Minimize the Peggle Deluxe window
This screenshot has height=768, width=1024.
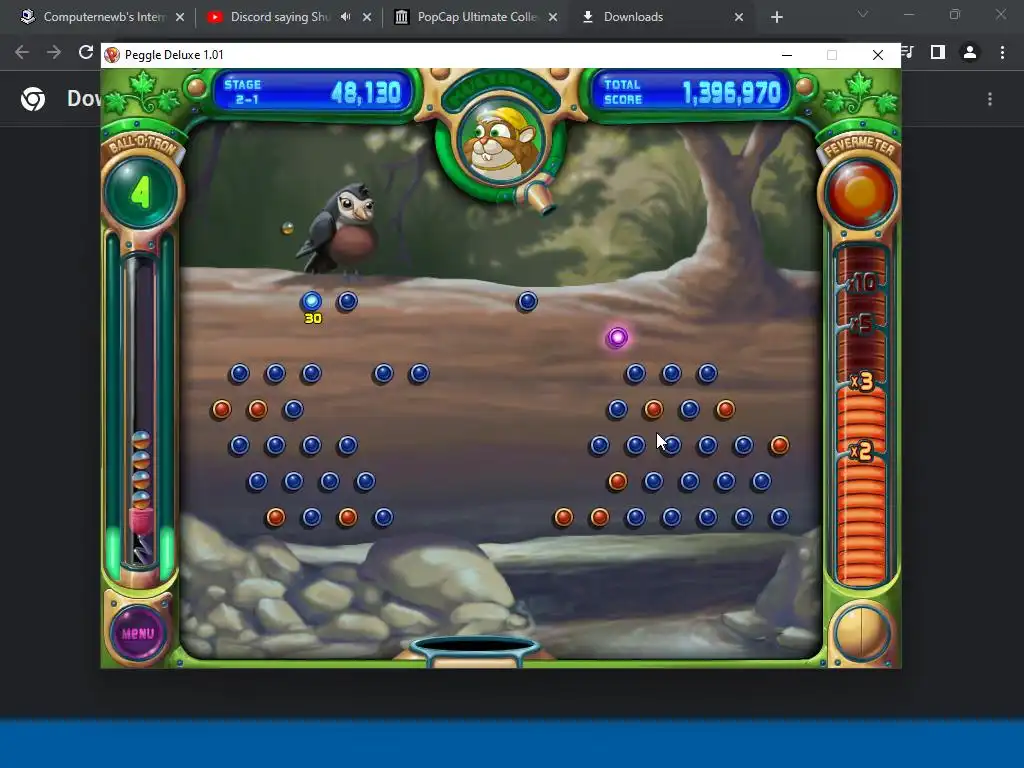click(787, 55)
